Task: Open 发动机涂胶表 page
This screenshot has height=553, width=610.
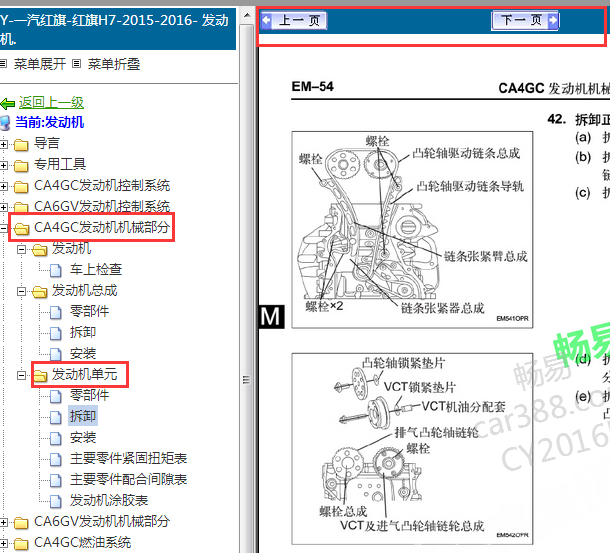Action: pyautogui.click(x=109, y=500)
